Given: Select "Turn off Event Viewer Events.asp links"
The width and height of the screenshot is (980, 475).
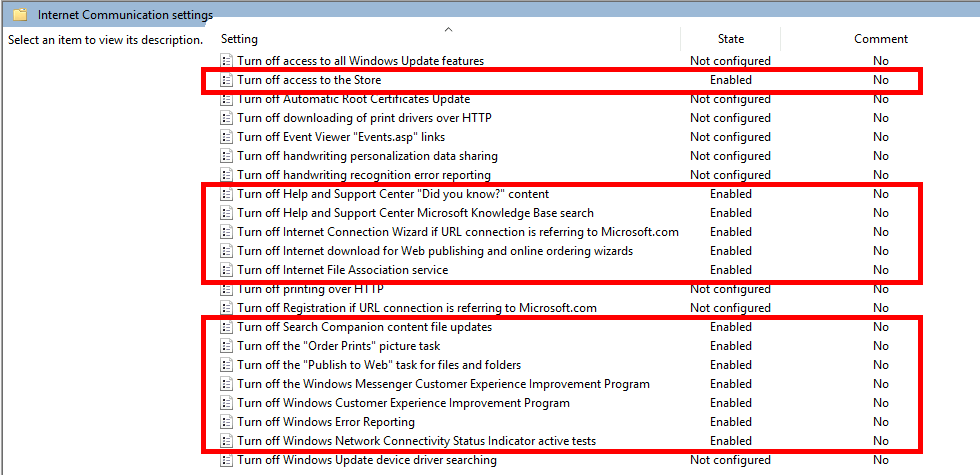Looking at the screenshot, I should click(341, 137).
